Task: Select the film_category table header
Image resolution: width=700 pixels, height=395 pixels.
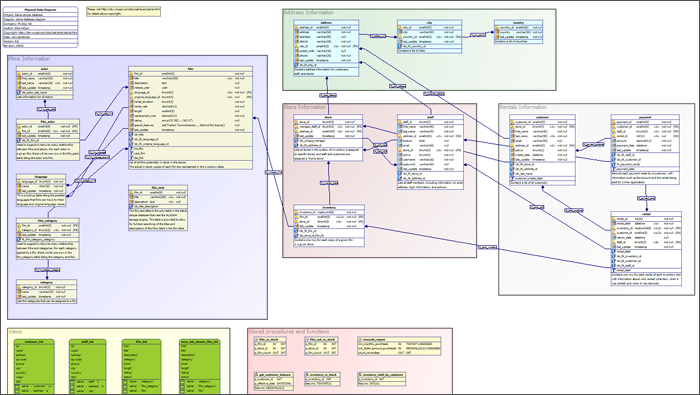Action: click(48, 221)
